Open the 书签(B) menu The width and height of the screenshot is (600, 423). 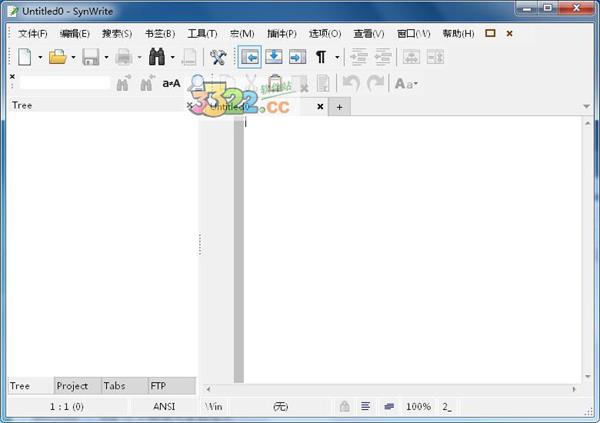(160, 34)
